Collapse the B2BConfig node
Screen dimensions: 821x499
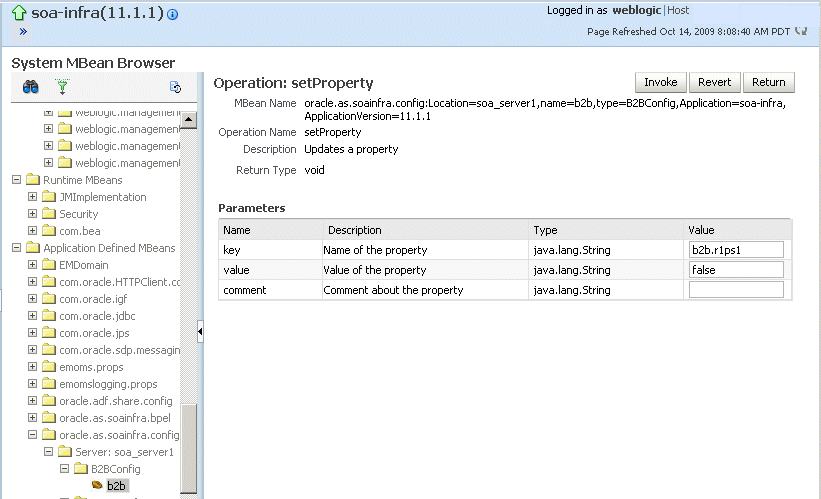[64, 468]
